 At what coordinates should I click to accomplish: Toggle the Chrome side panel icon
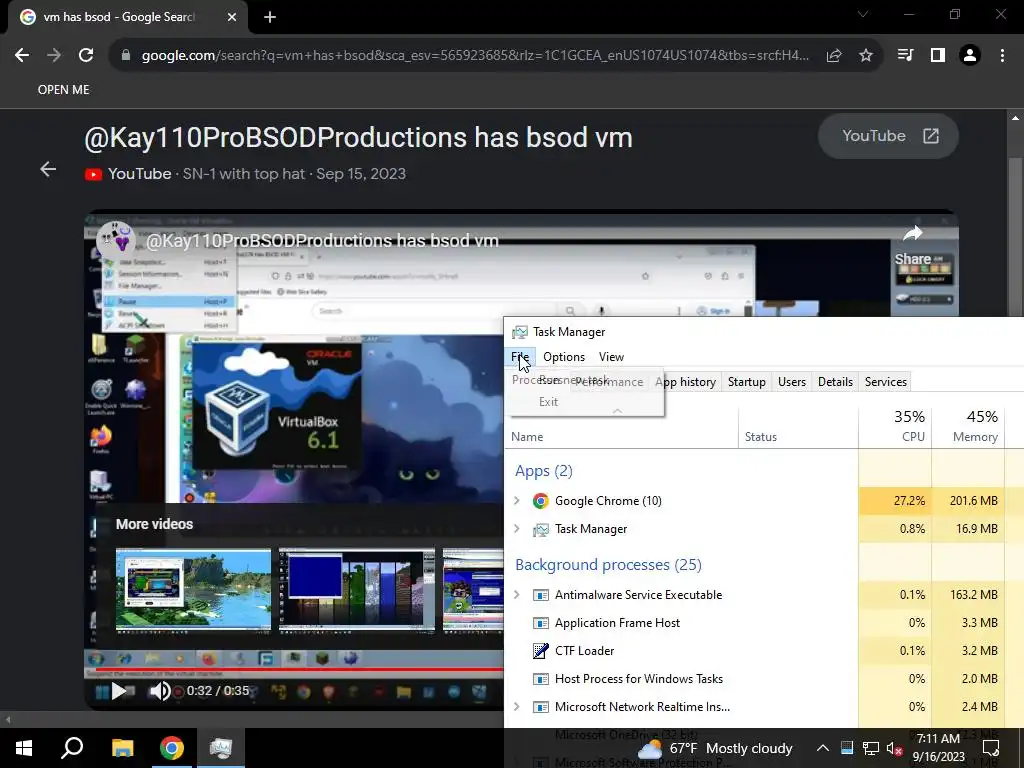pos(938,56)
